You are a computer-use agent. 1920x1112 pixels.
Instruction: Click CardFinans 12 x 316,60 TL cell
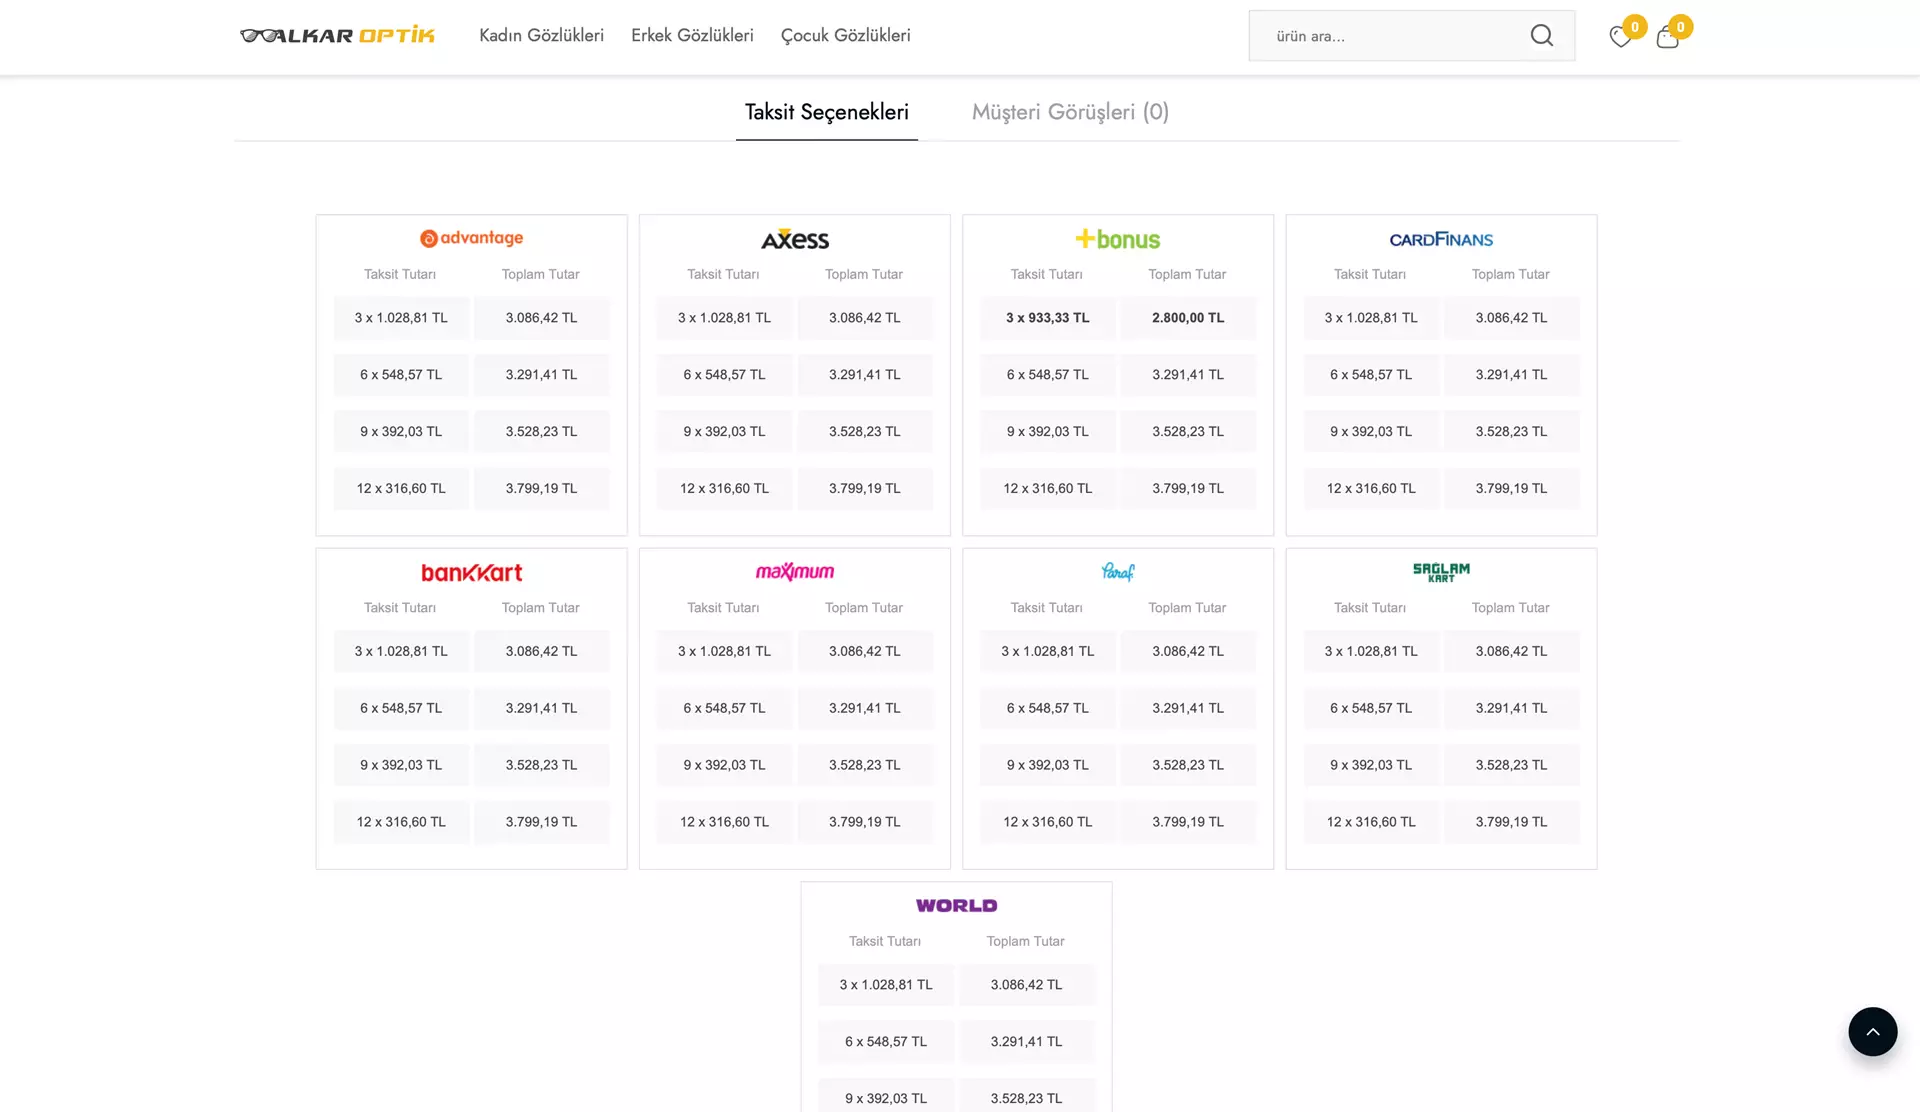coord(1371,489)
